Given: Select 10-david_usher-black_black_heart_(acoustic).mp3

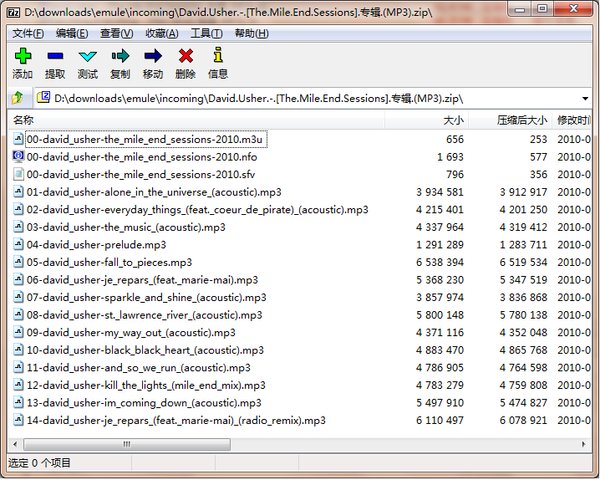Looking at the screenshot, I should (x=145, y=350).
